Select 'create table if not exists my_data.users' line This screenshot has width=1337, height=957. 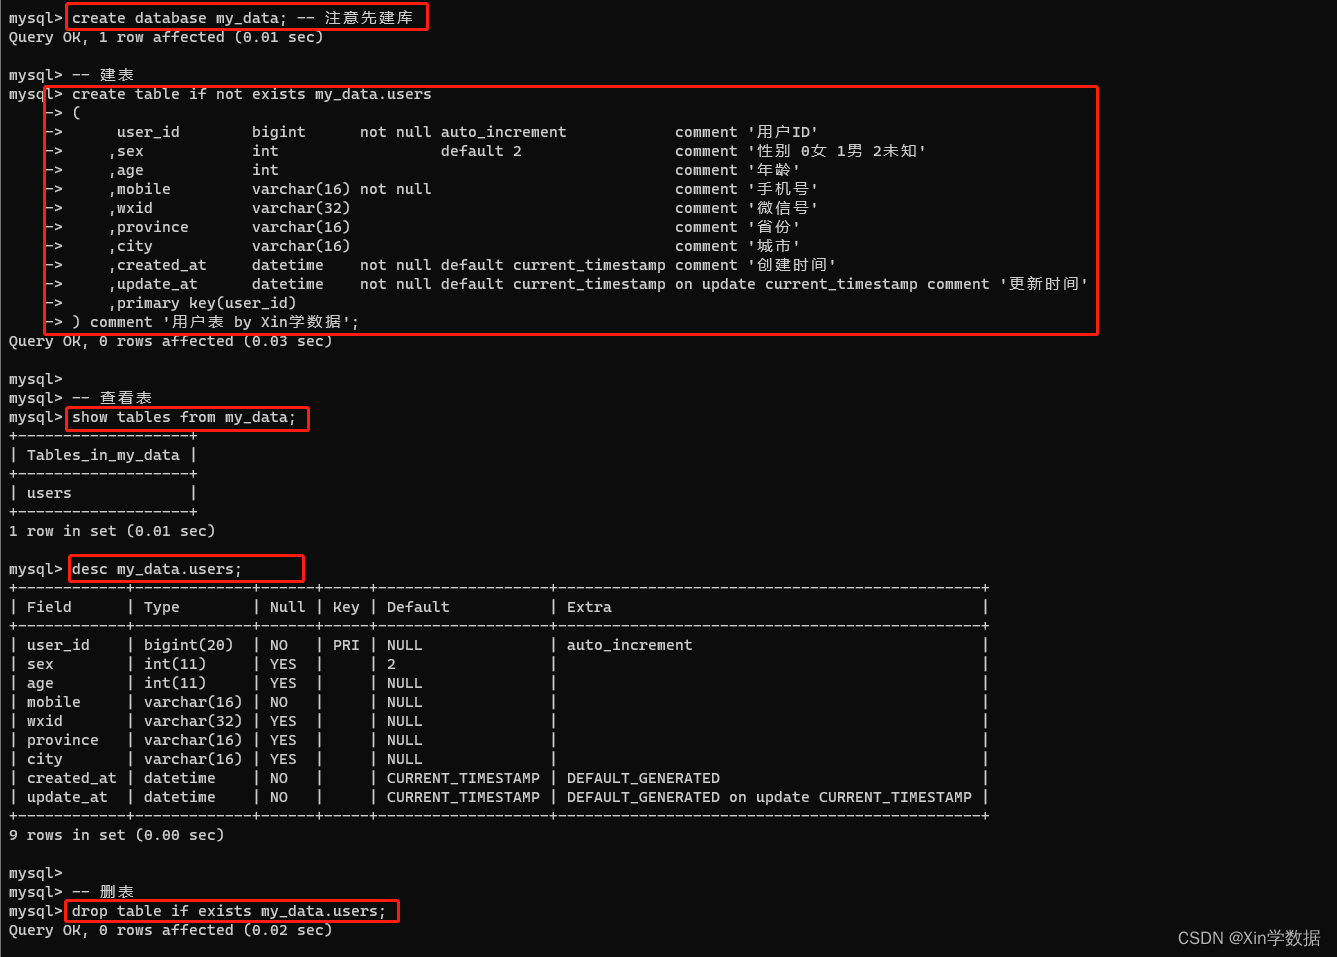tap(252, 94)
